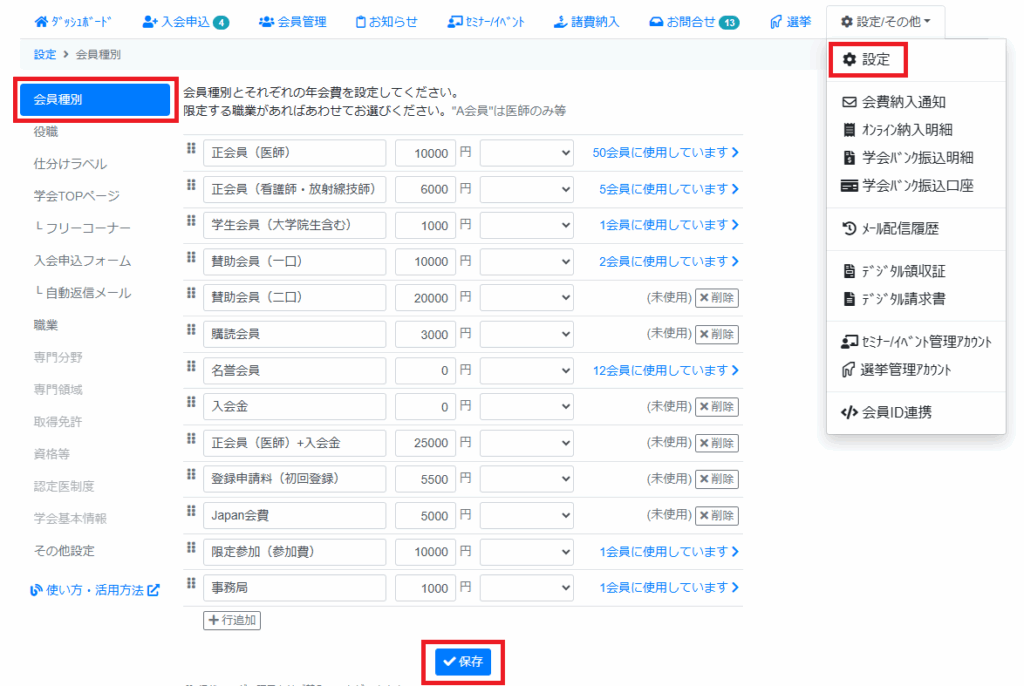1024x686 pixels.
Task: Select 入会申込フォーム in the sidebar
Action: [82, 261]
